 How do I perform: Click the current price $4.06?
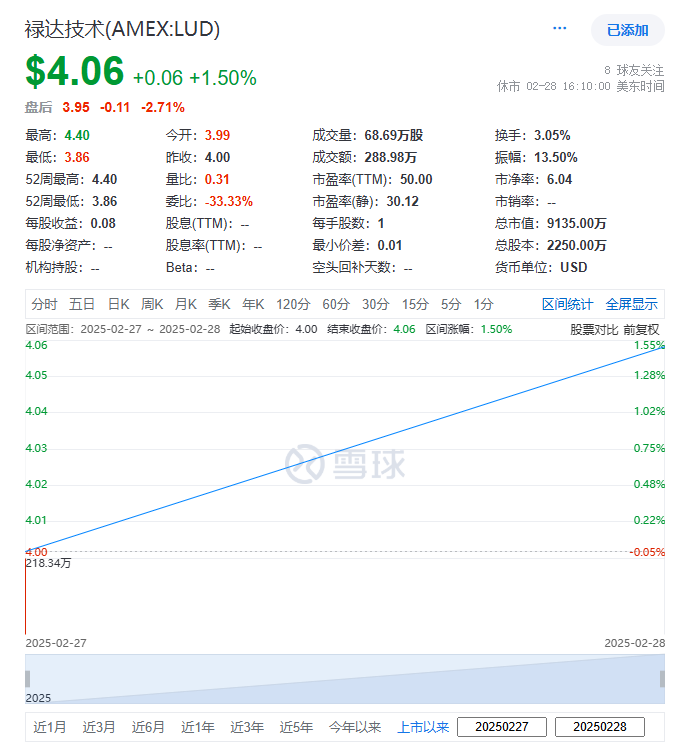tap(75, 71)
